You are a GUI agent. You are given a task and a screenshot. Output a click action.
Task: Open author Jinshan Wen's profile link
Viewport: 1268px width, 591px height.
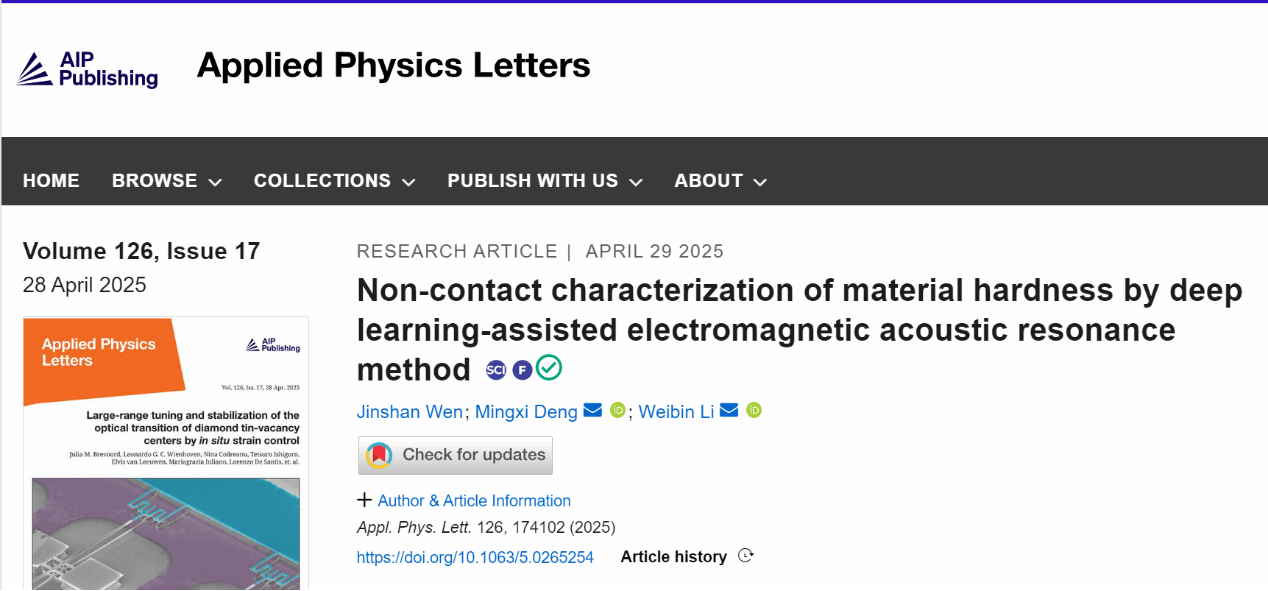(410, 412)
